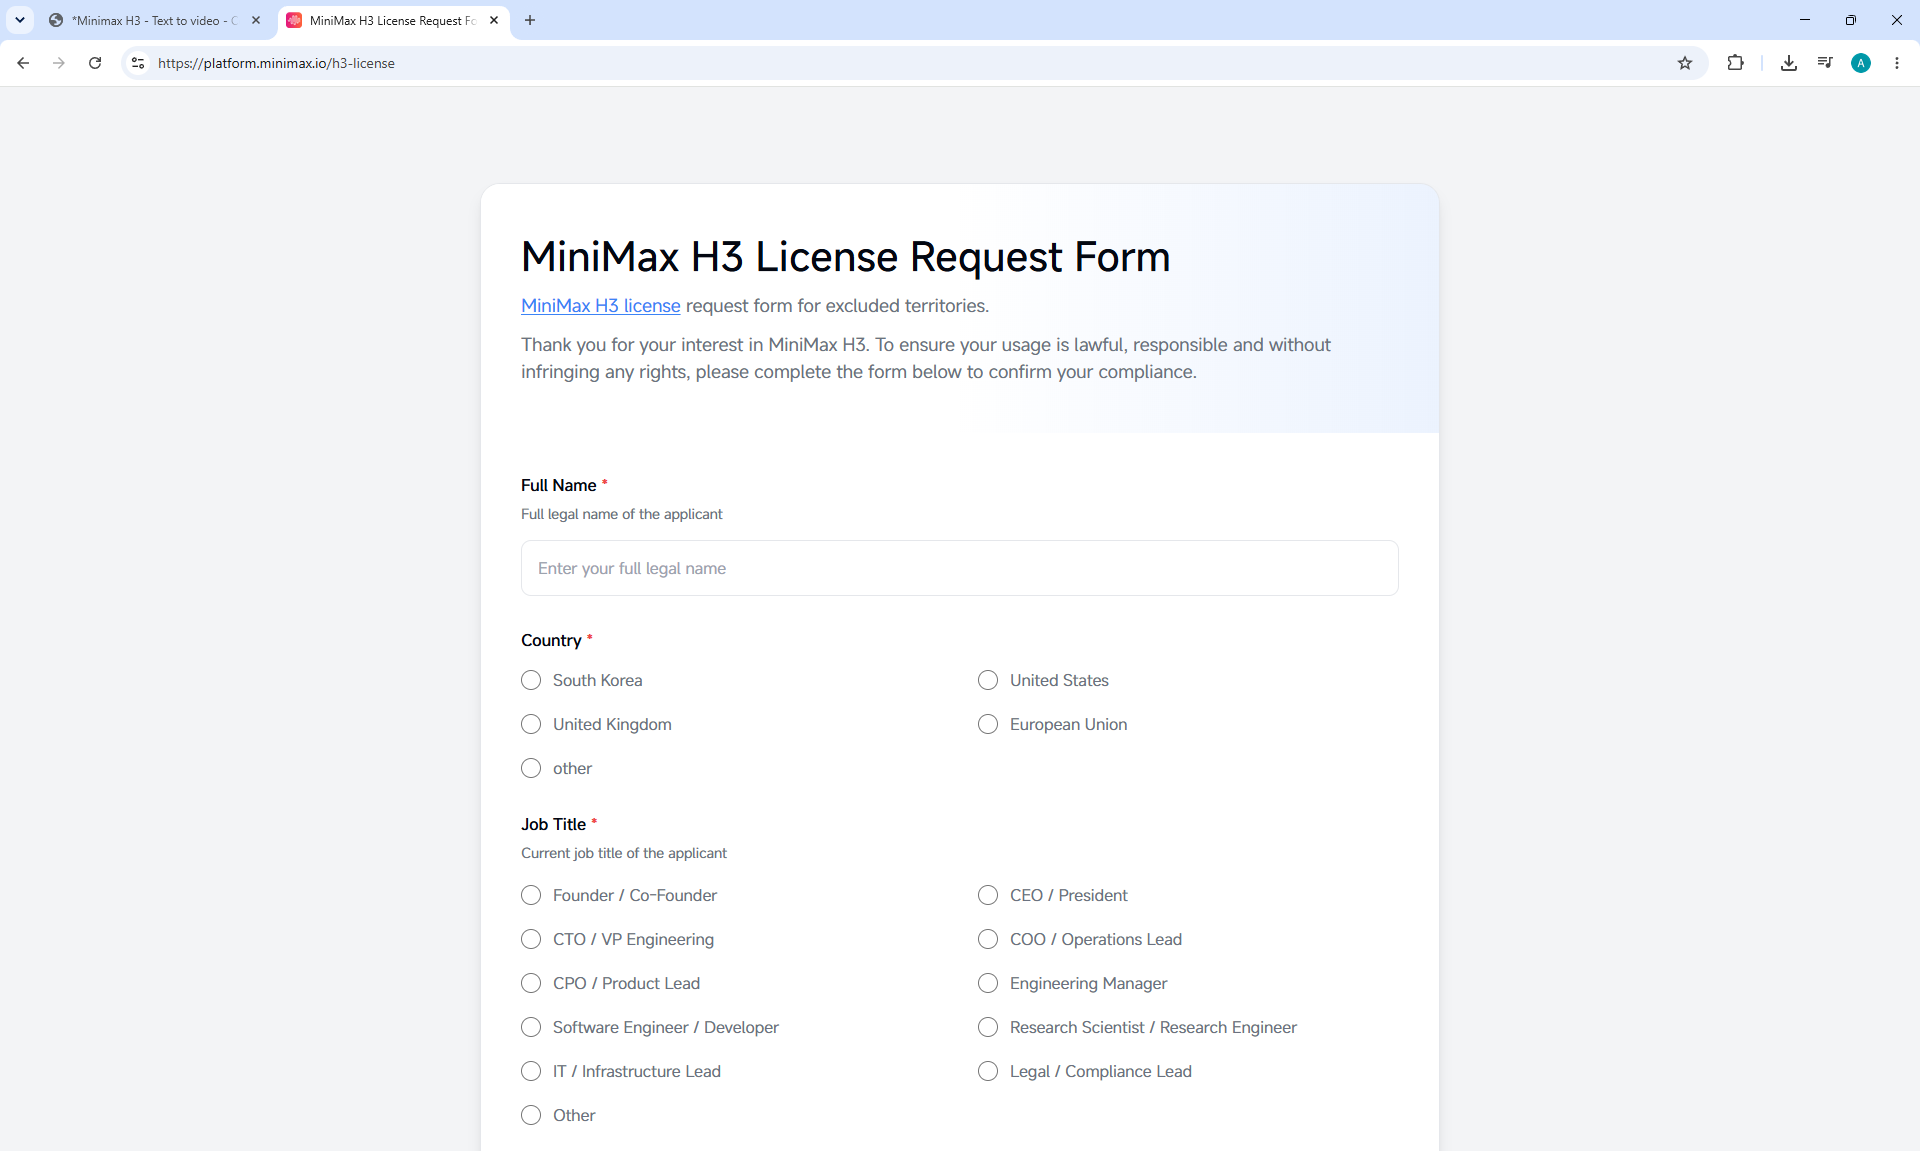Pick Engineering Manager job title
This screenshot has height=1151, width=1920.
pyautogui.click(x=988, y=983)
